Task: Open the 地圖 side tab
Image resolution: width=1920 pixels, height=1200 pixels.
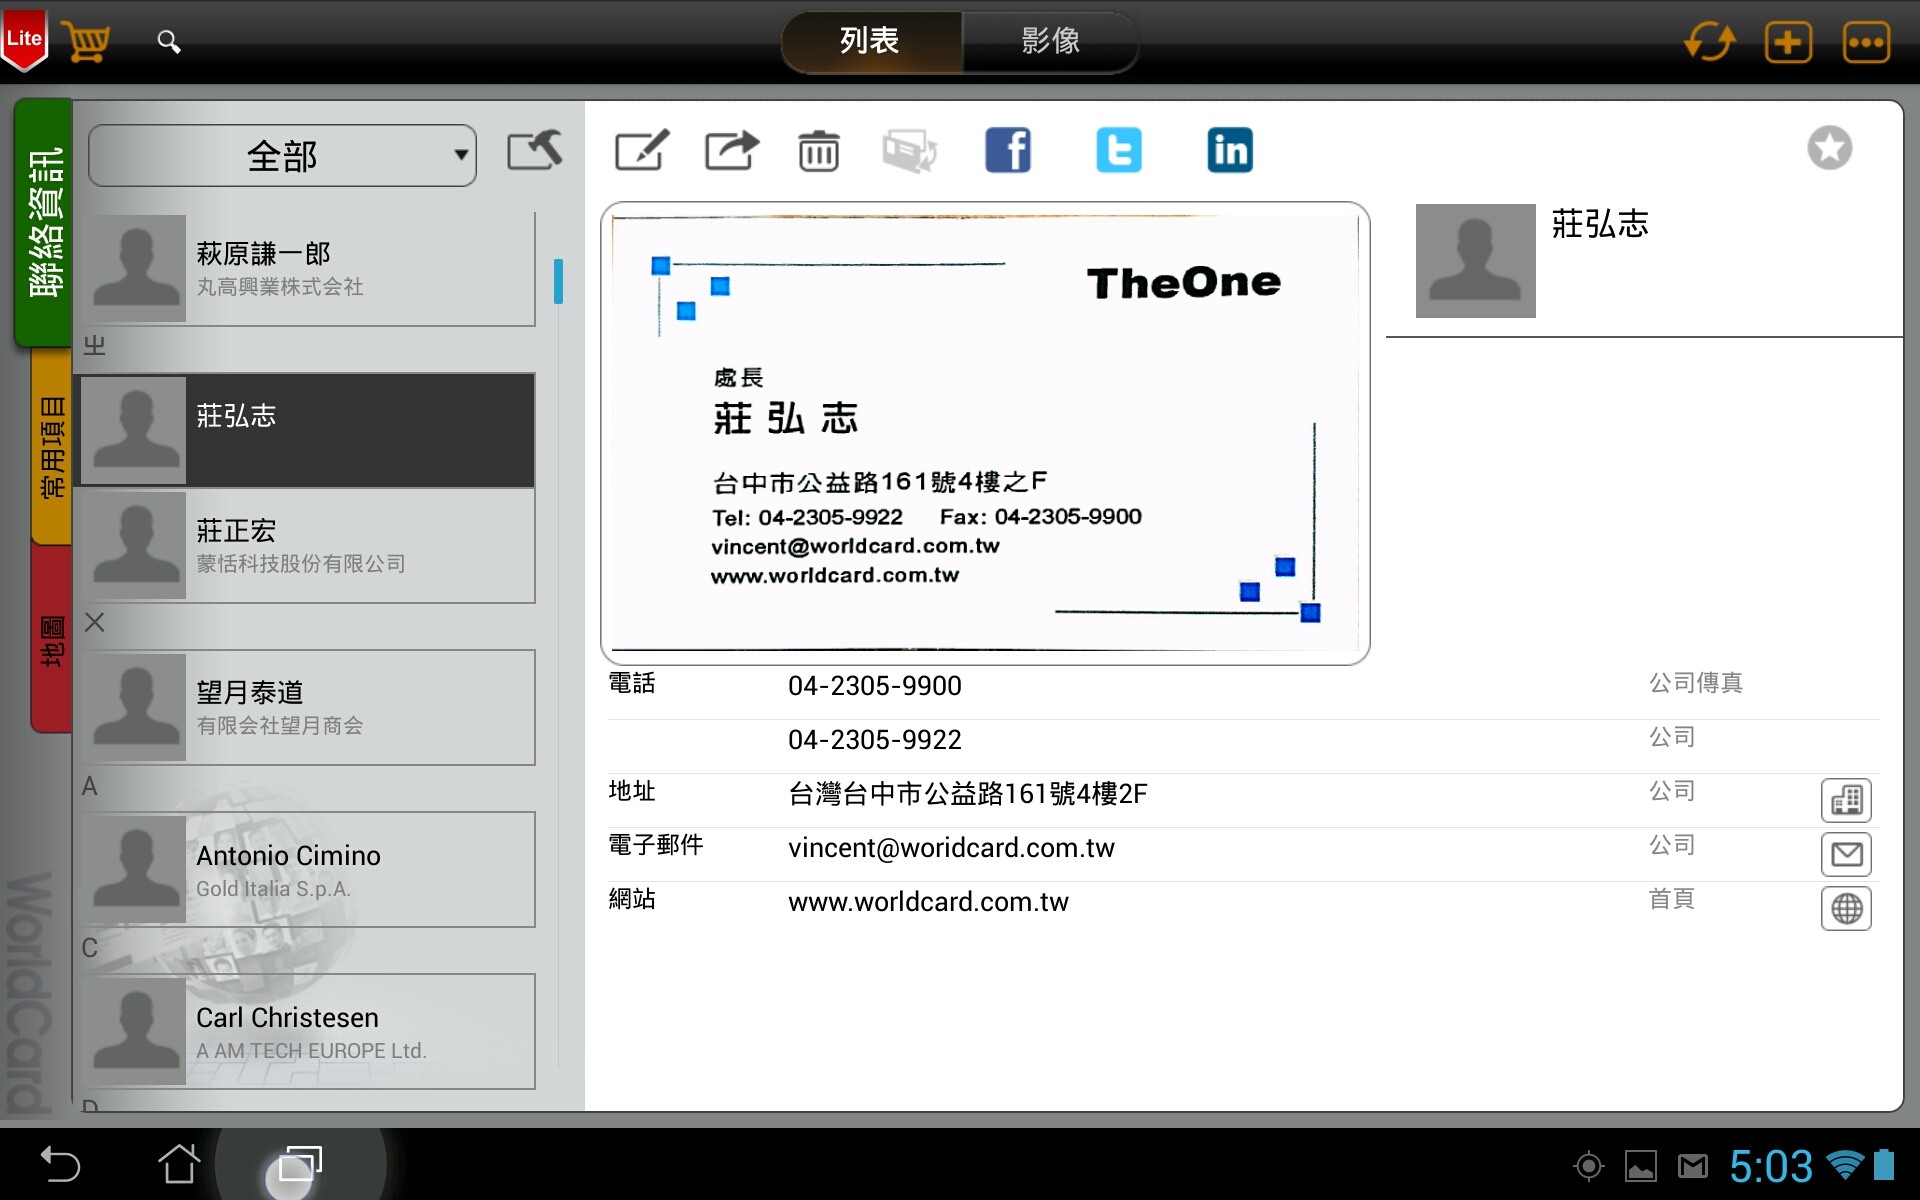Action: pos(52,640)
